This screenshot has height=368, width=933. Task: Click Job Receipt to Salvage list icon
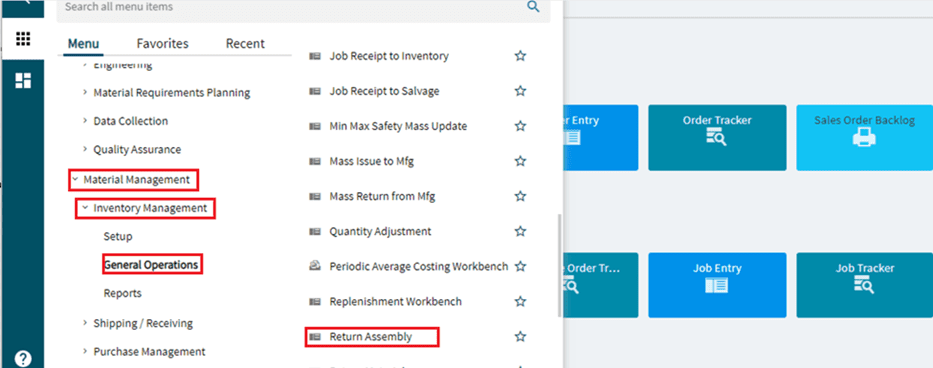coord(315,92)
